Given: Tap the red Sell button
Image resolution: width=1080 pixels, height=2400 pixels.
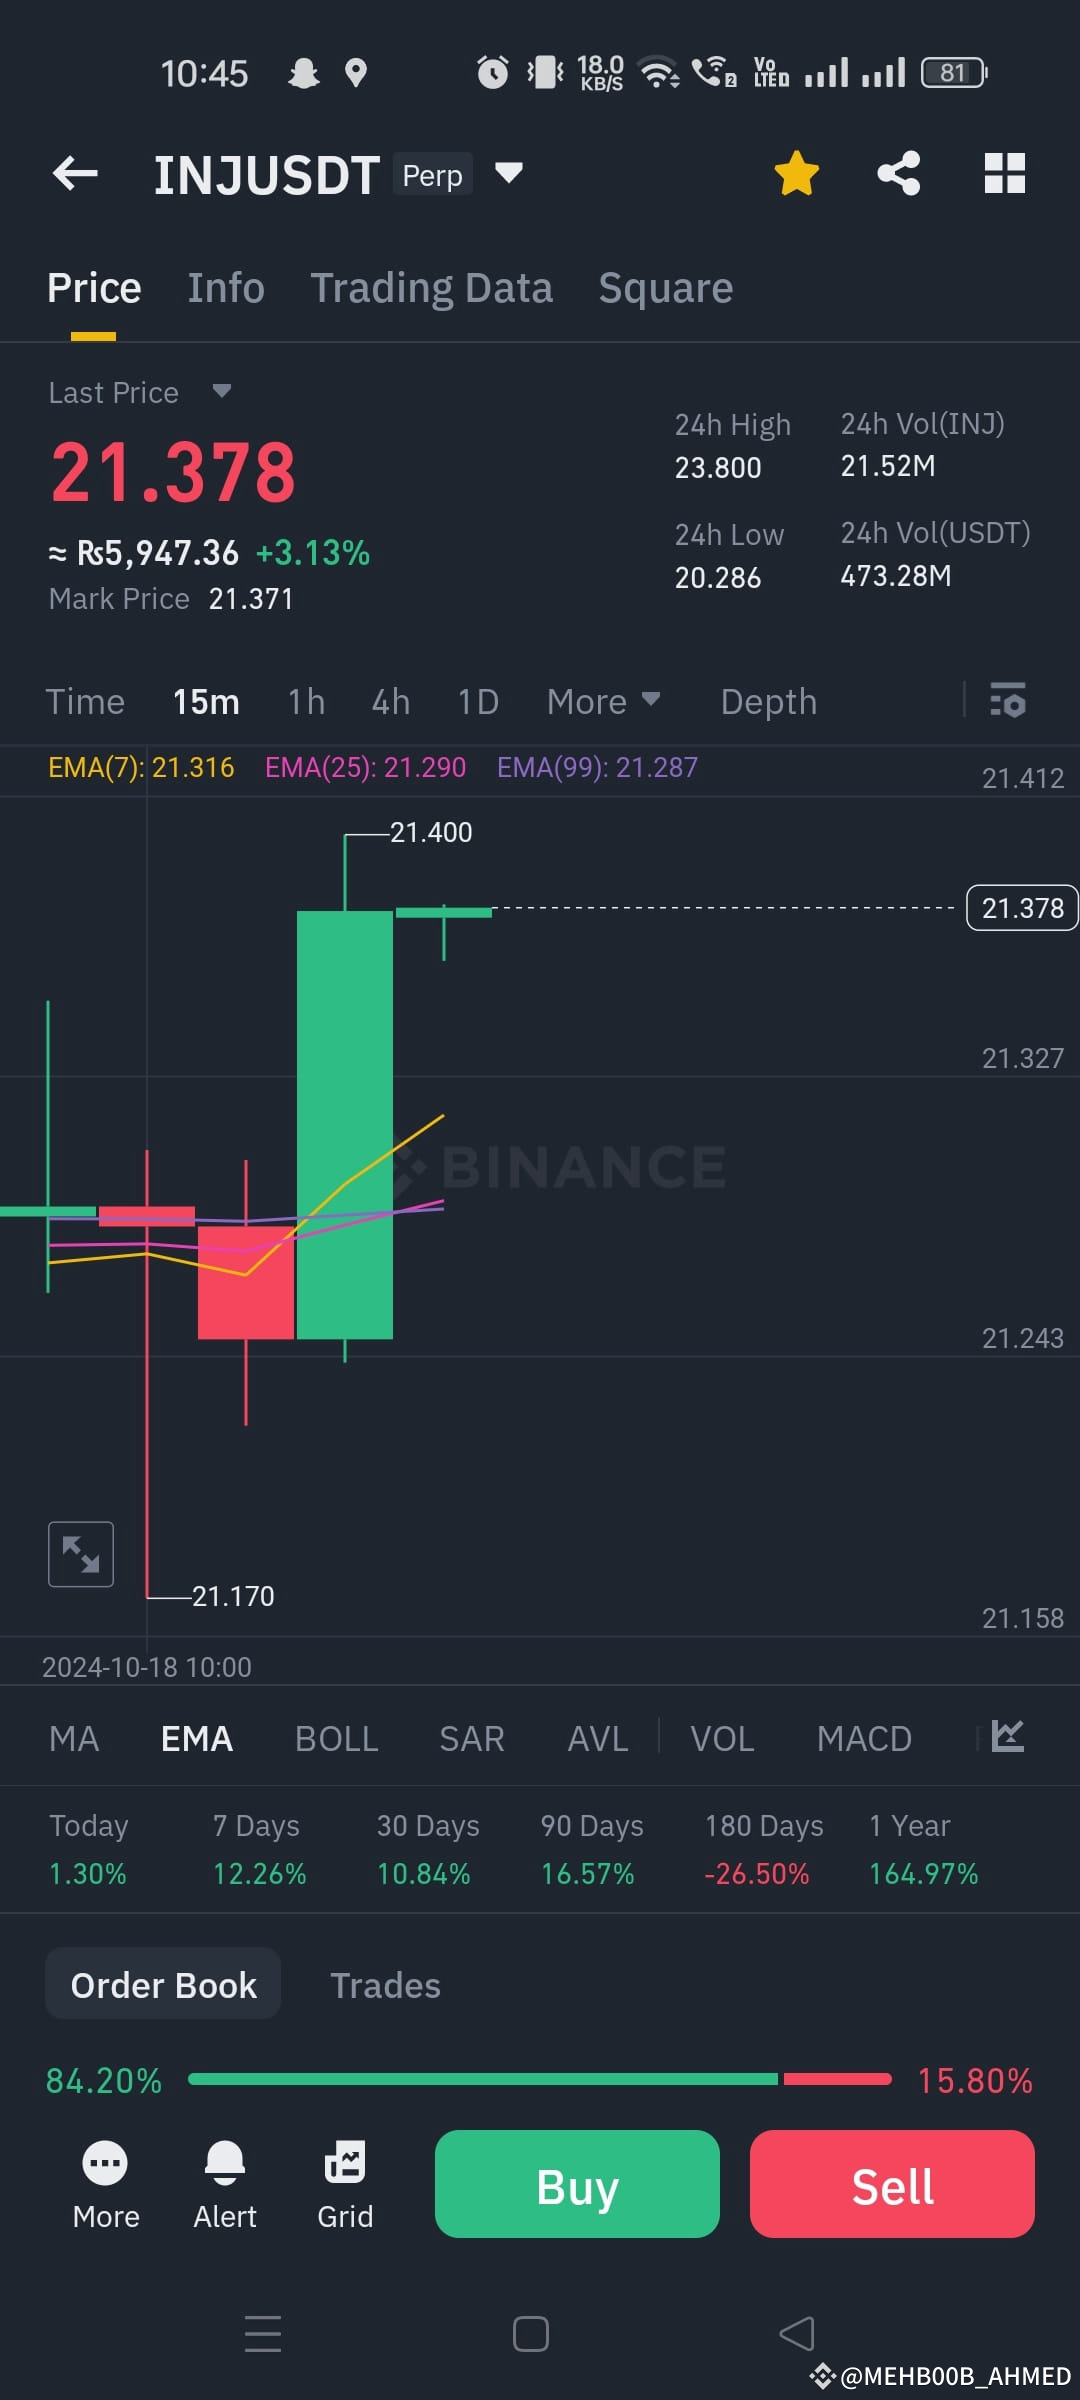Looking at the screenshot, I should 892,2184.
